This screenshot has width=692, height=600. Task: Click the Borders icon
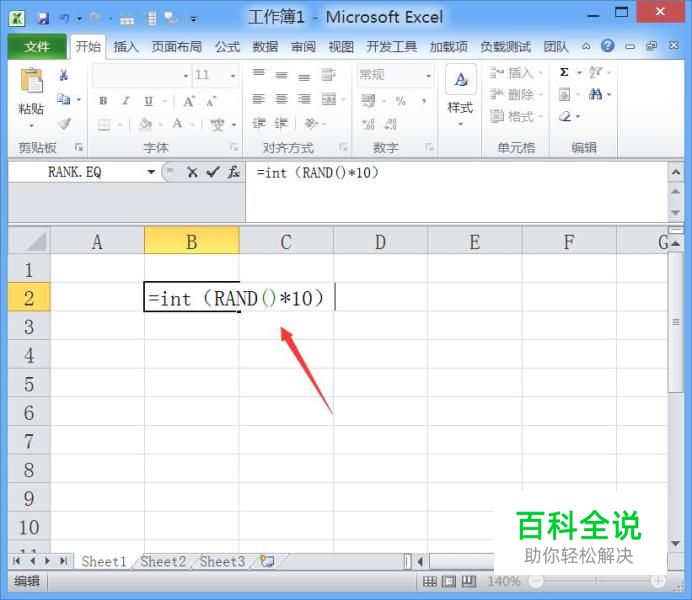tap(104, 125)
